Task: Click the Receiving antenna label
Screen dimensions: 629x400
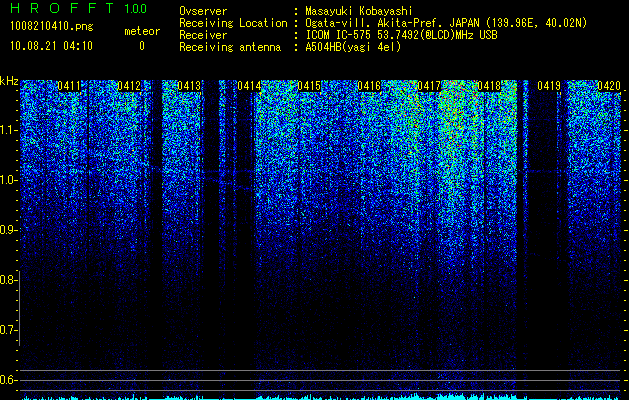Action: coord(230,47)
